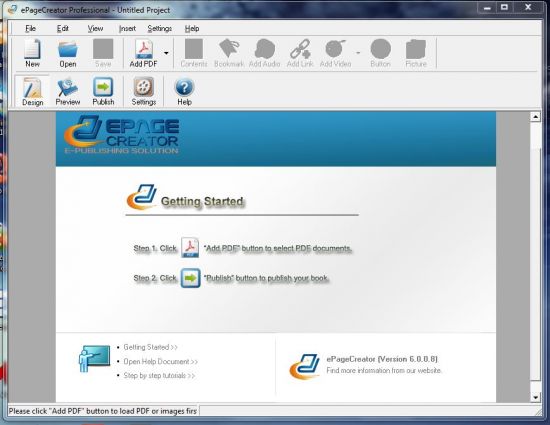Screen dimensions: 550x425
Task: Expand the Add Video dropdown arrow
Action: pos(358,53)
